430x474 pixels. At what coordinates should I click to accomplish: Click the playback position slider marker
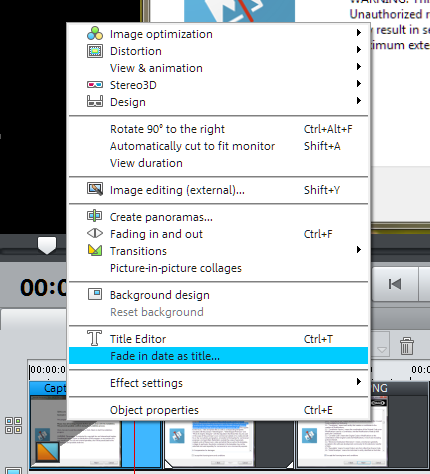click(x=47, y=246)
